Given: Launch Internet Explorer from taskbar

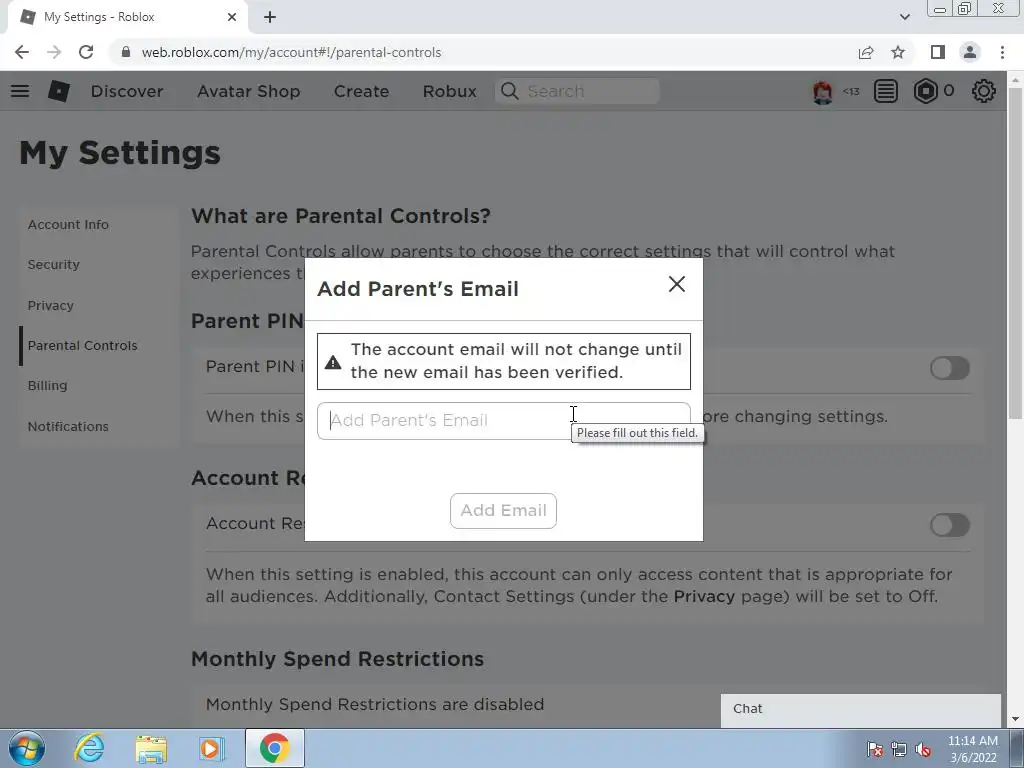Looking at the screenshot, I should tap(89, 748).
